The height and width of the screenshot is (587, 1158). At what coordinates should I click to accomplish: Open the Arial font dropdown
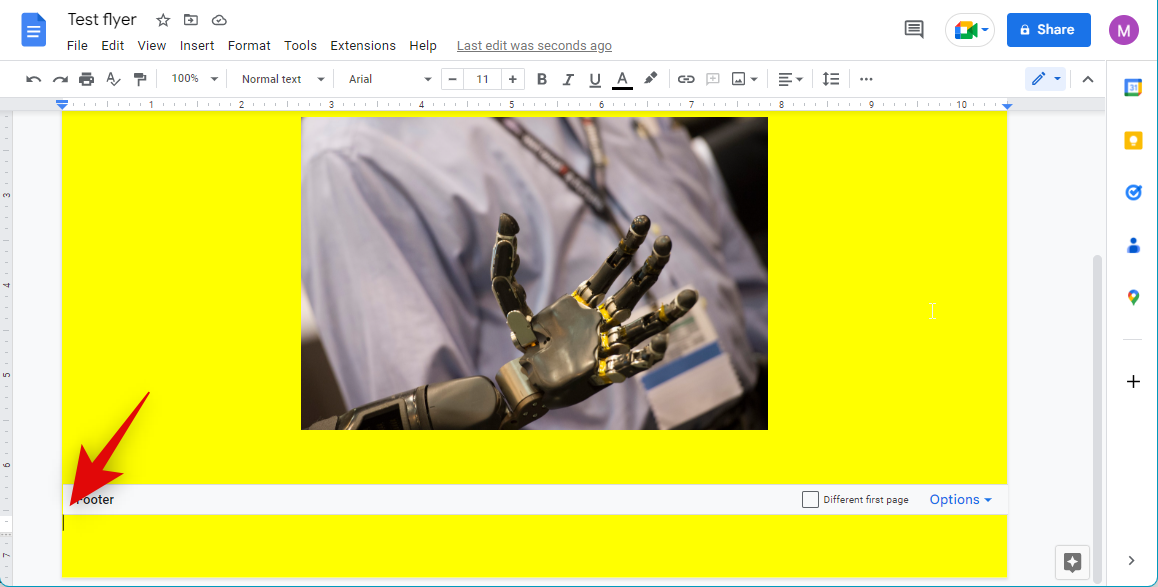(x=390, y=79)
